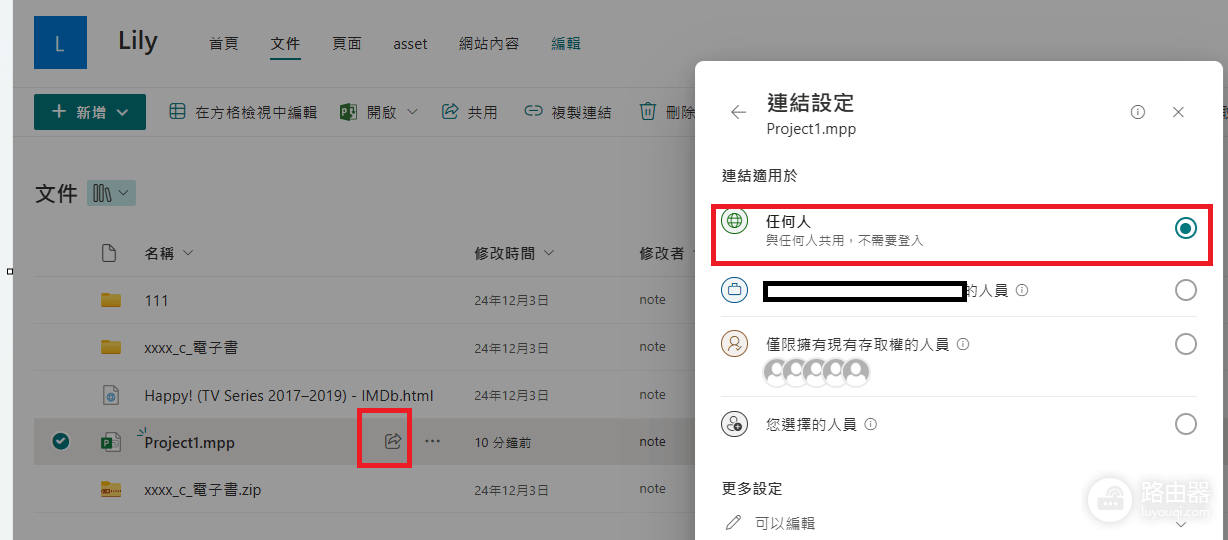Viewport: 1228px width, 540px height.
Task: Click info icon beside 僅限擁有現有存取權的人員
Action: 963,344
